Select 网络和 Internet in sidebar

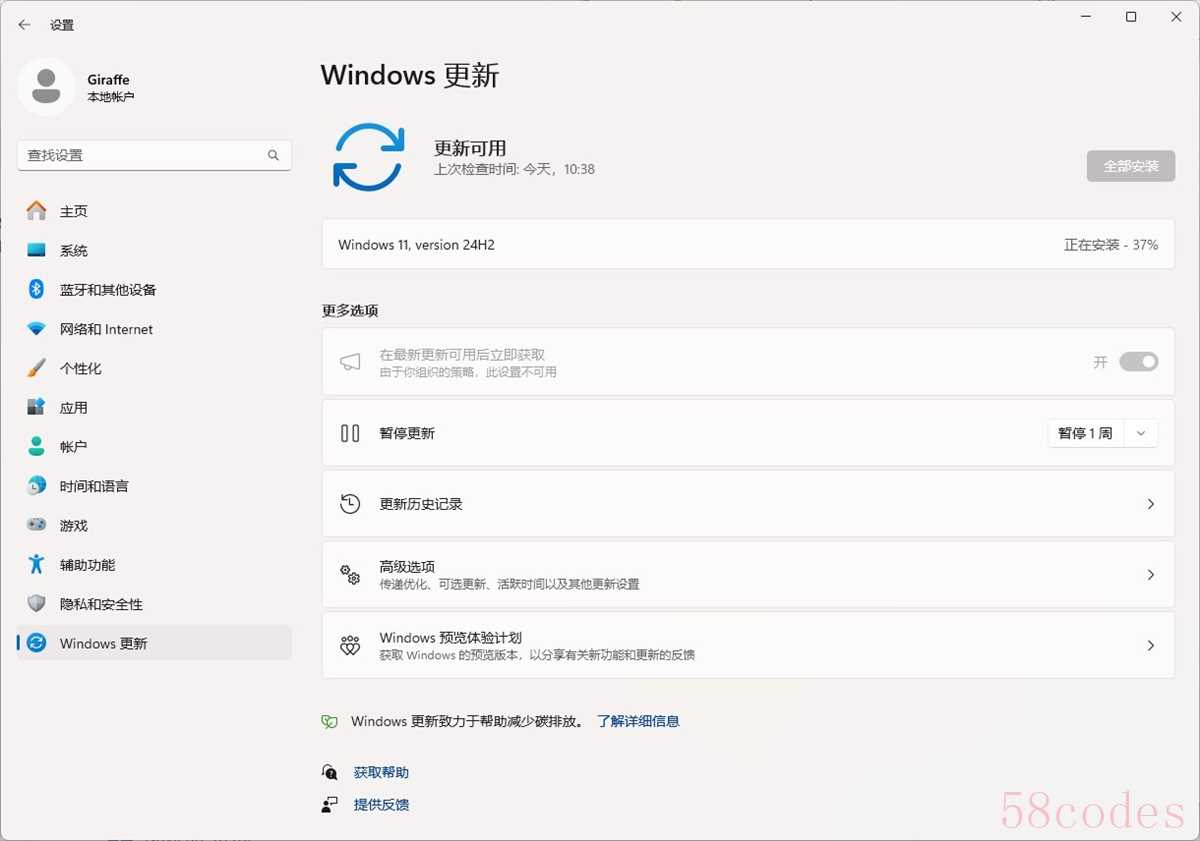pyautogui.click(x=154, y=329)
